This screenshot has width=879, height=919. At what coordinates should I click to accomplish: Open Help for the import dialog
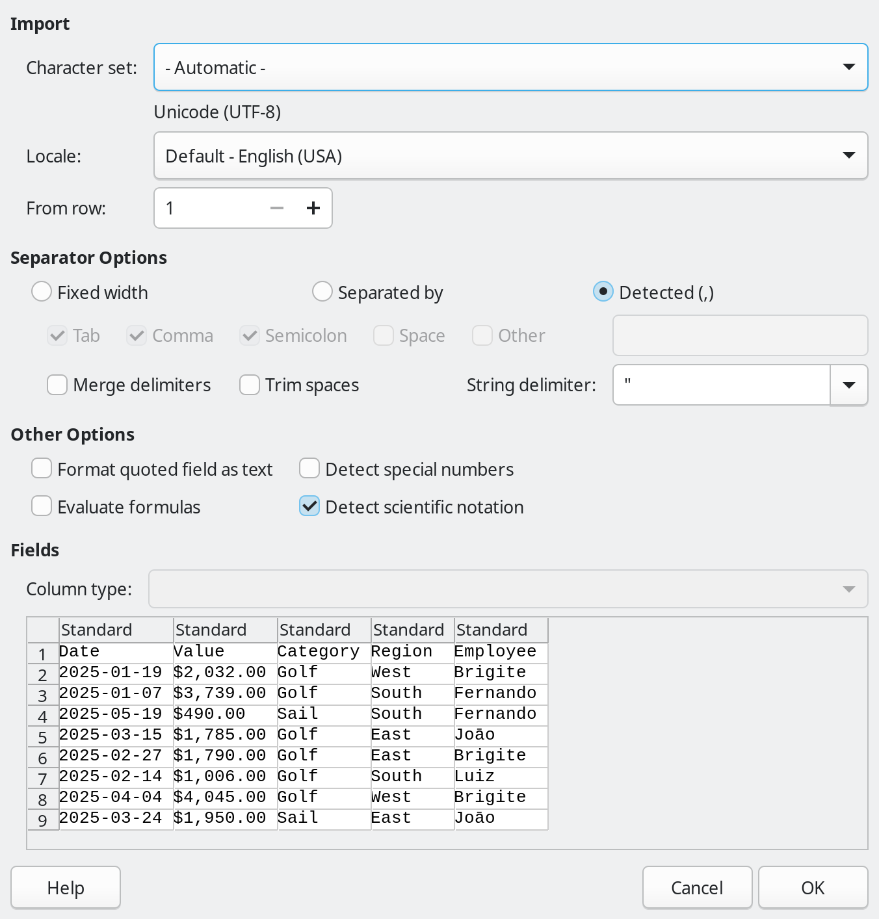pyautogui.click(x=65, y=887)
